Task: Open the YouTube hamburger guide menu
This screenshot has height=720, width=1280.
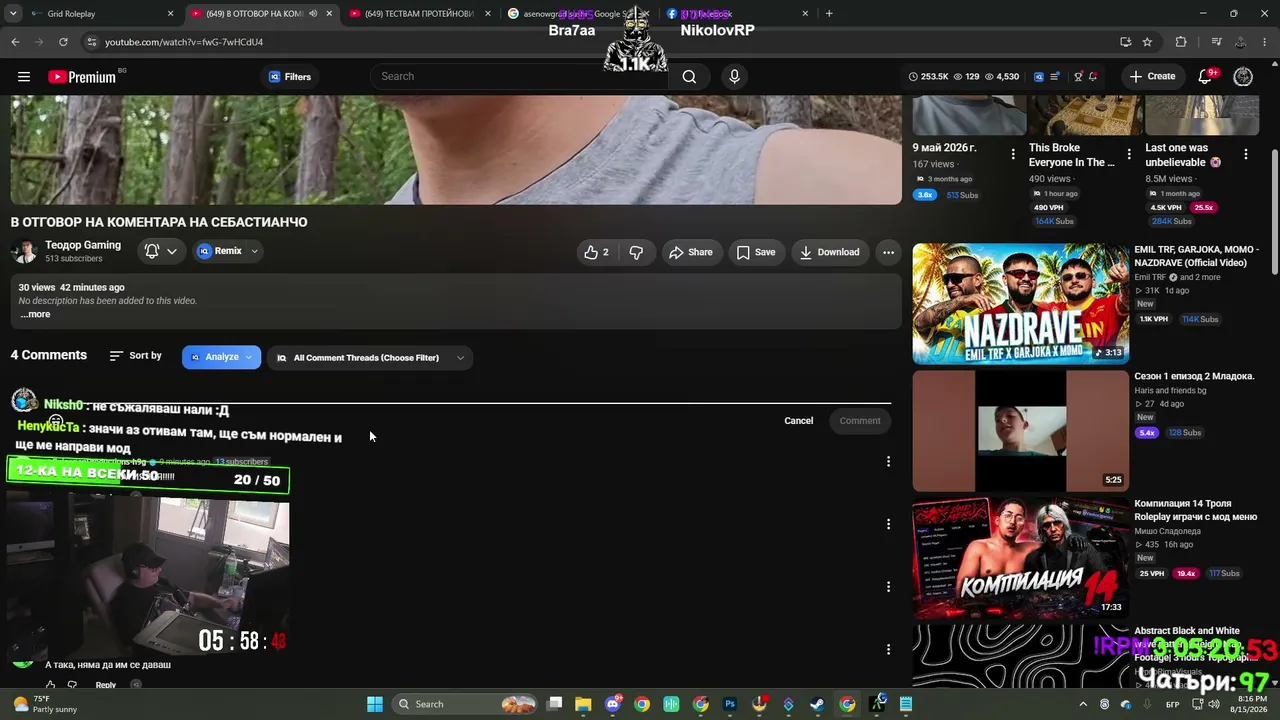Action: [x=24, y=77]
